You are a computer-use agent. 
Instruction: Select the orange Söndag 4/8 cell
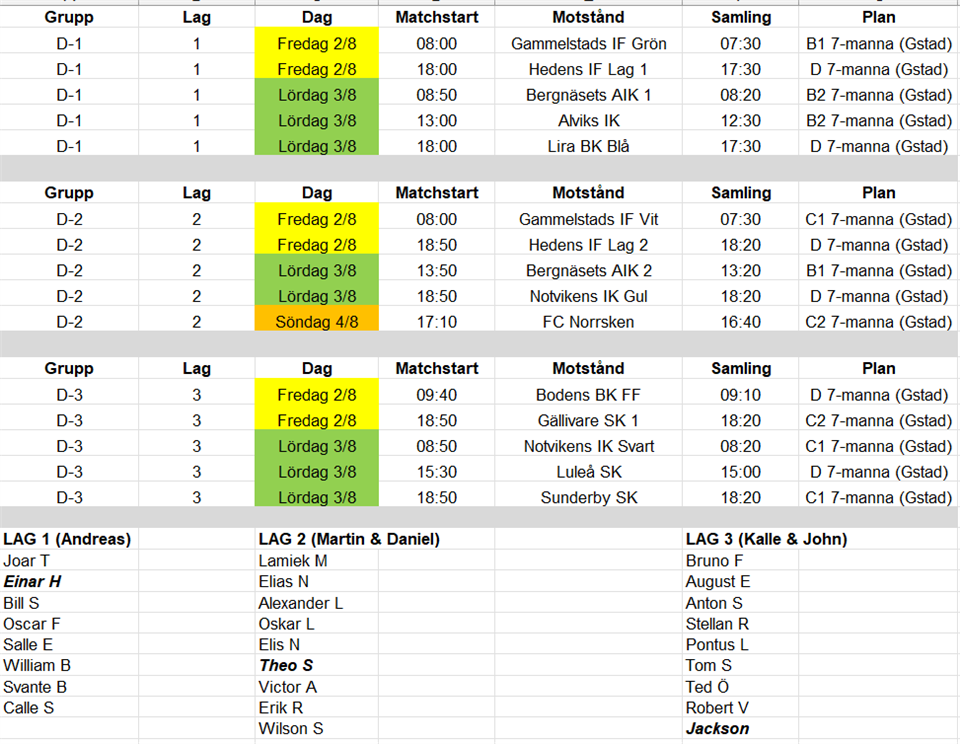(317, 322)
